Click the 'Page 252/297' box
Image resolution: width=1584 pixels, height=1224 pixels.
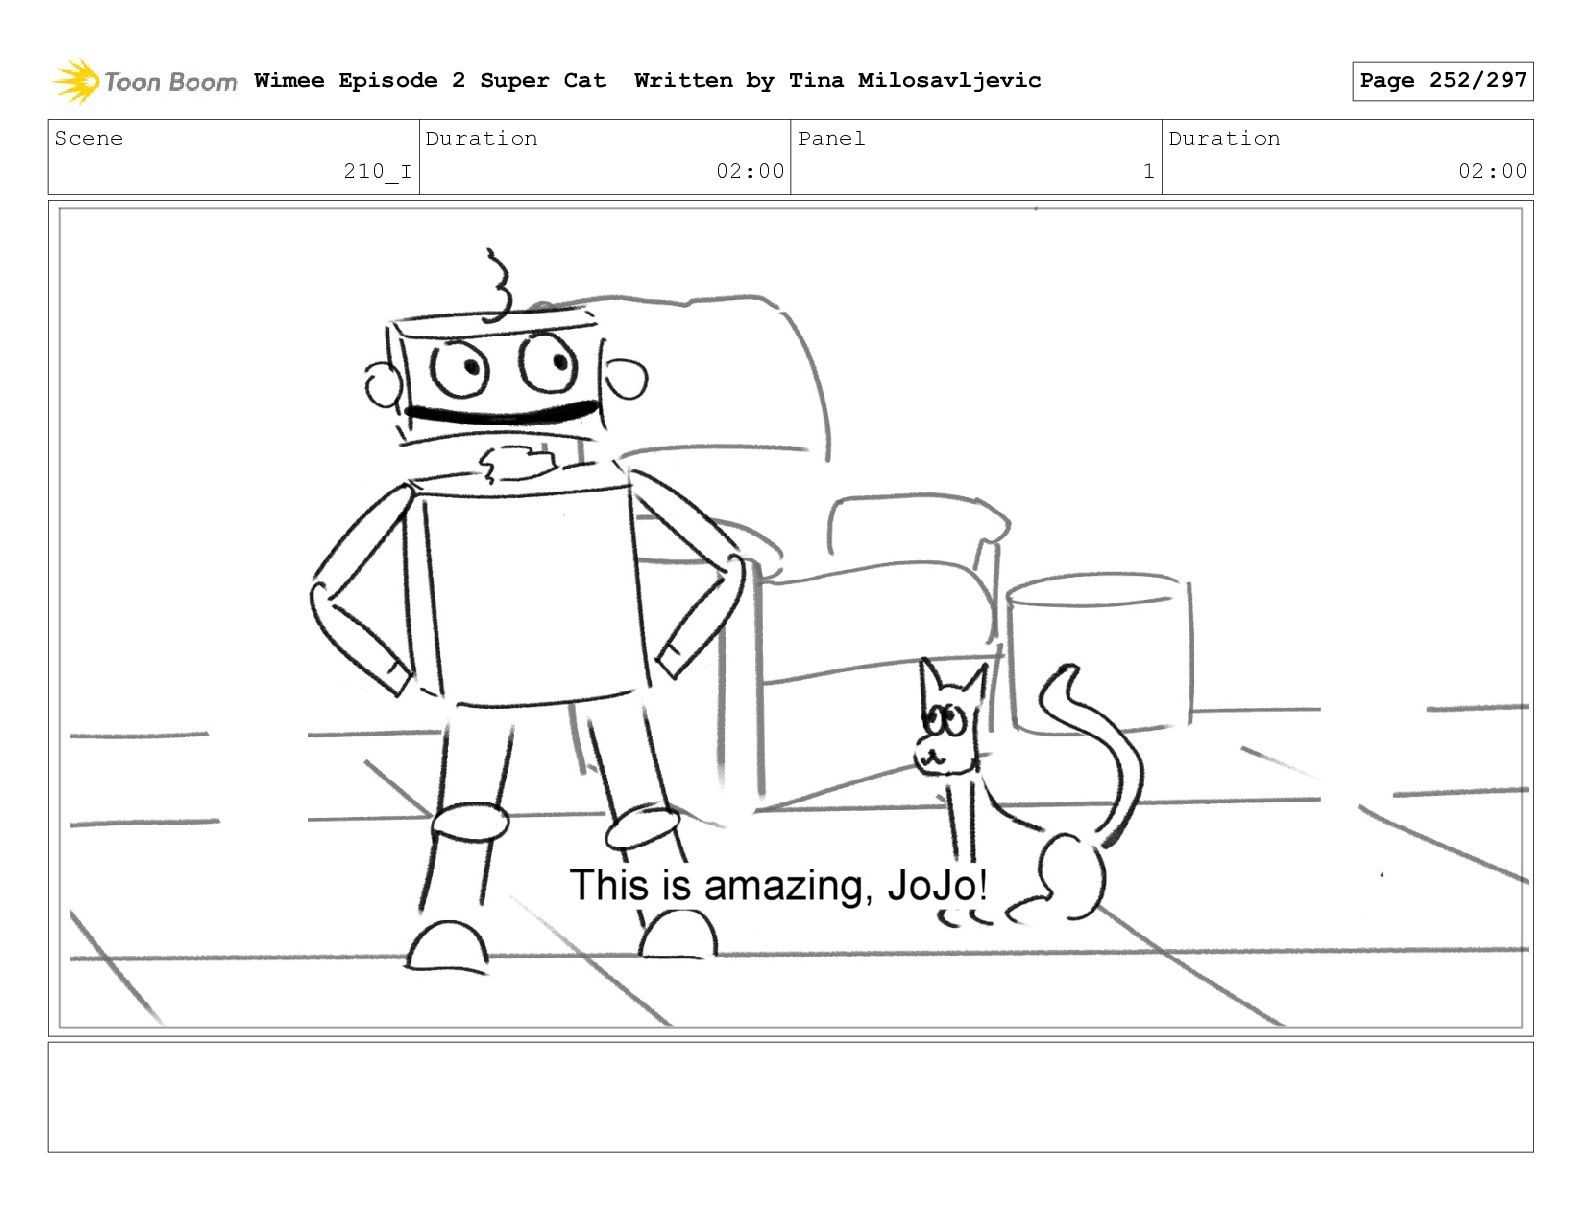click(x=1442, y=81)
